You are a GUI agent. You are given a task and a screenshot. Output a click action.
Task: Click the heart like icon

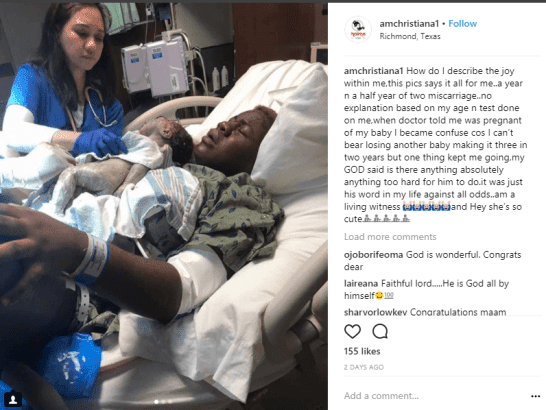pos(352,331)
